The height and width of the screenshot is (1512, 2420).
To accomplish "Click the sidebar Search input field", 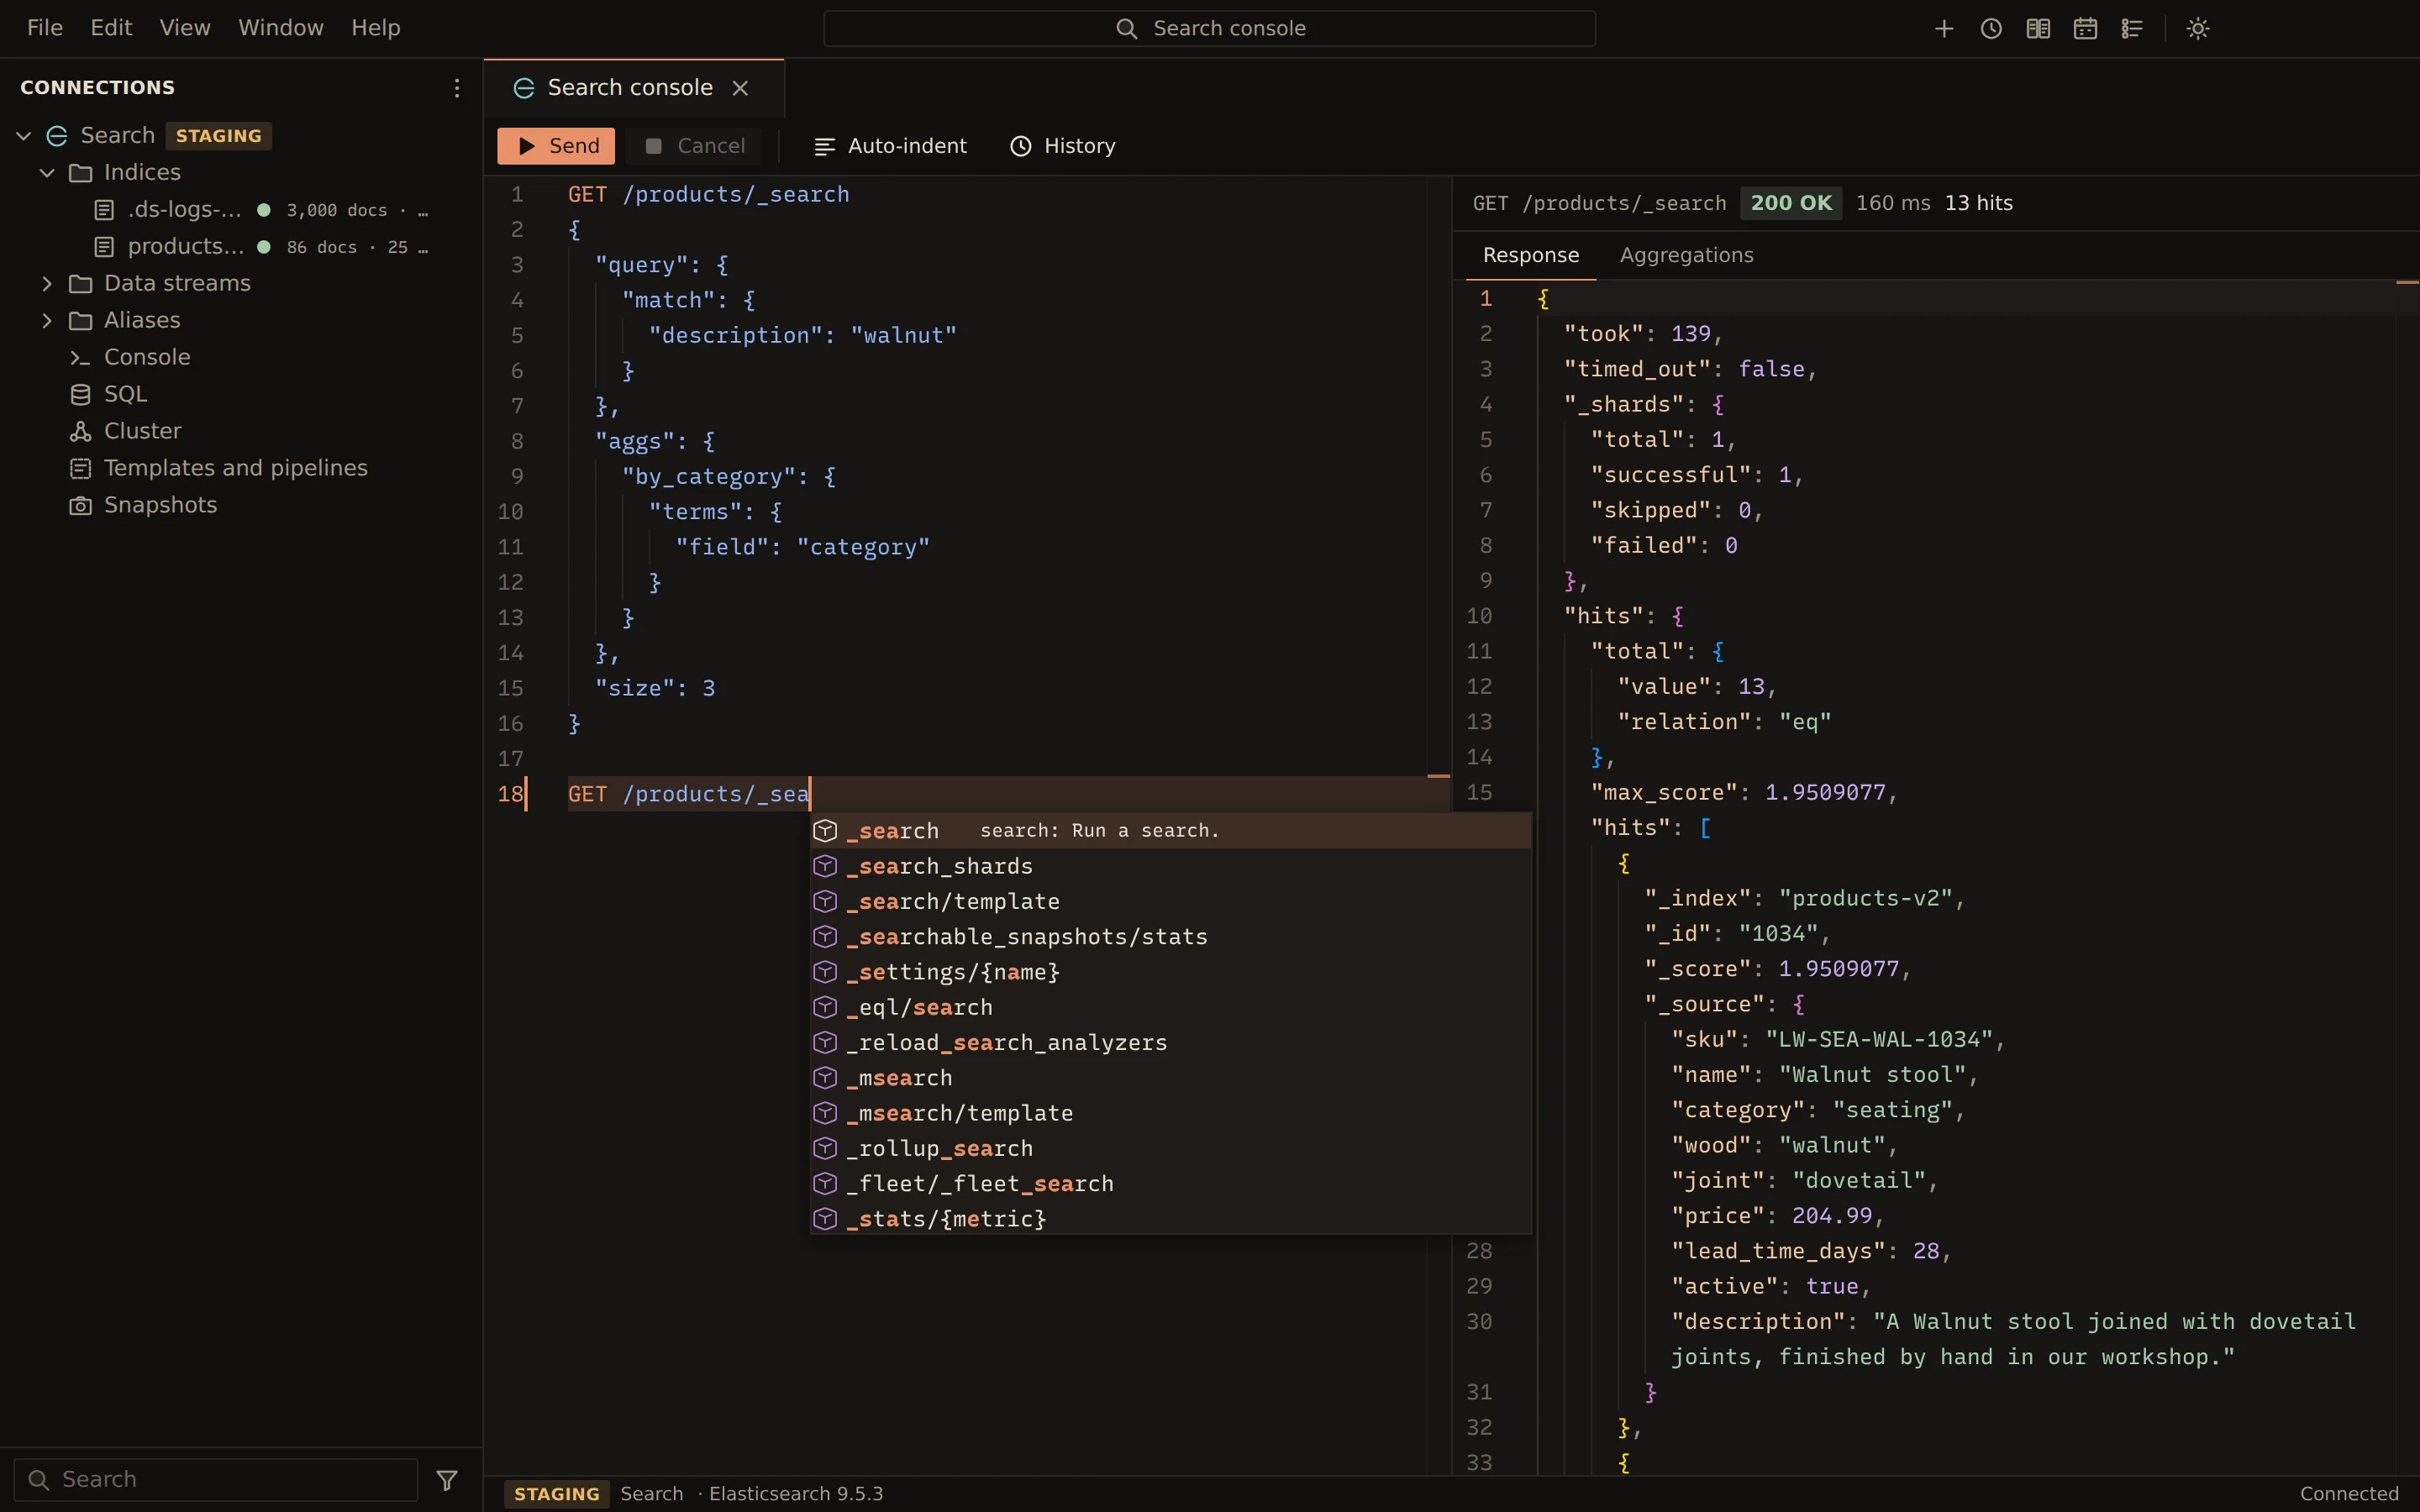I will [216, 1479].
